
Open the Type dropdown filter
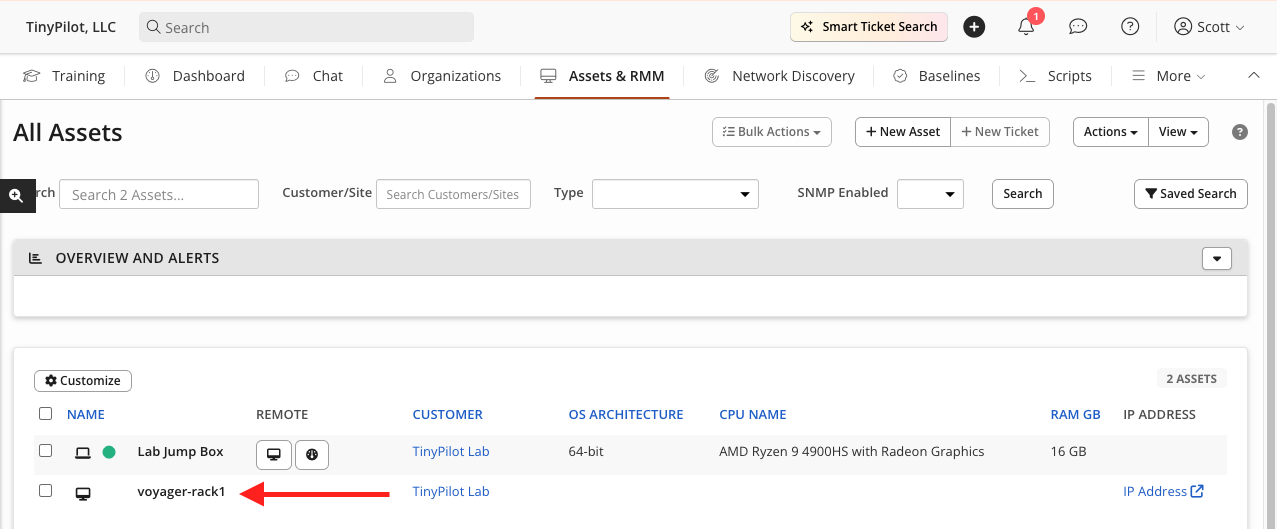(x=675, y=194)
